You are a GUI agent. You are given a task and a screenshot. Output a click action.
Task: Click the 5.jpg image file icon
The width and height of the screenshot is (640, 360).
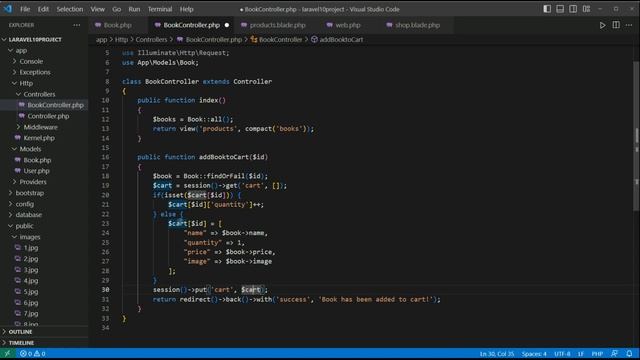coord(18,291)
